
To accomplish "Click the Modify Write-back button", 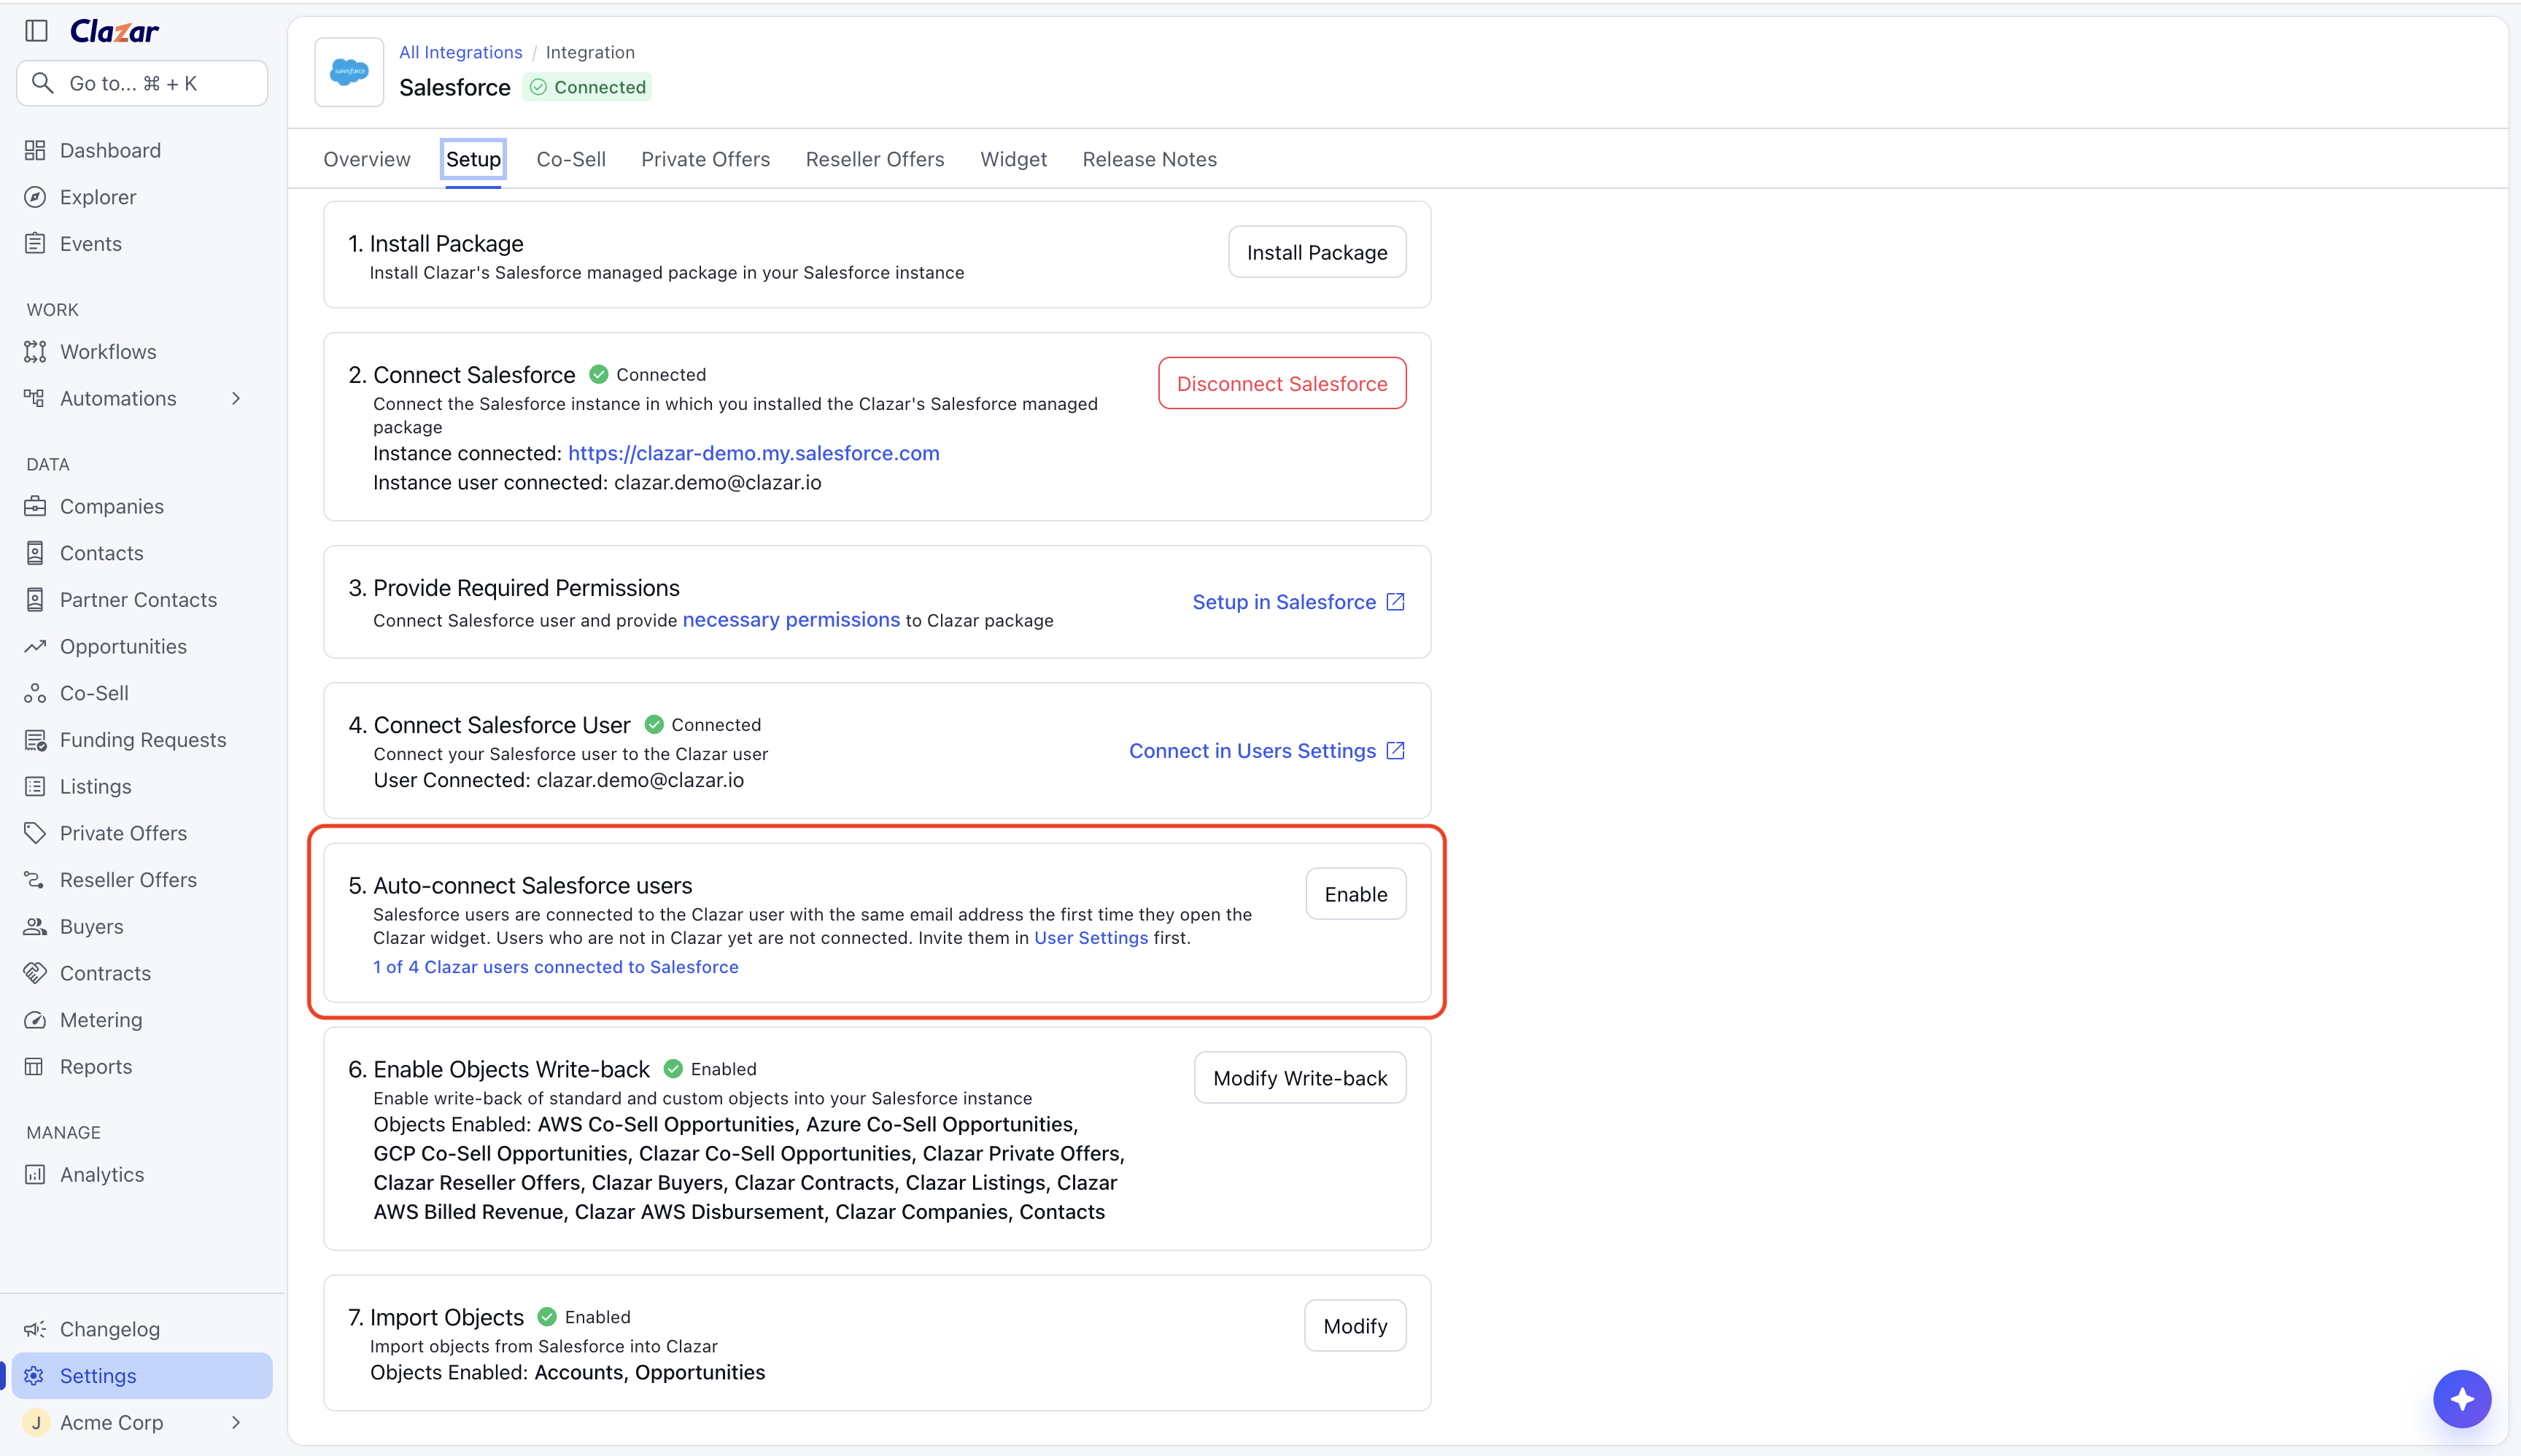I will (1300, 1078).
